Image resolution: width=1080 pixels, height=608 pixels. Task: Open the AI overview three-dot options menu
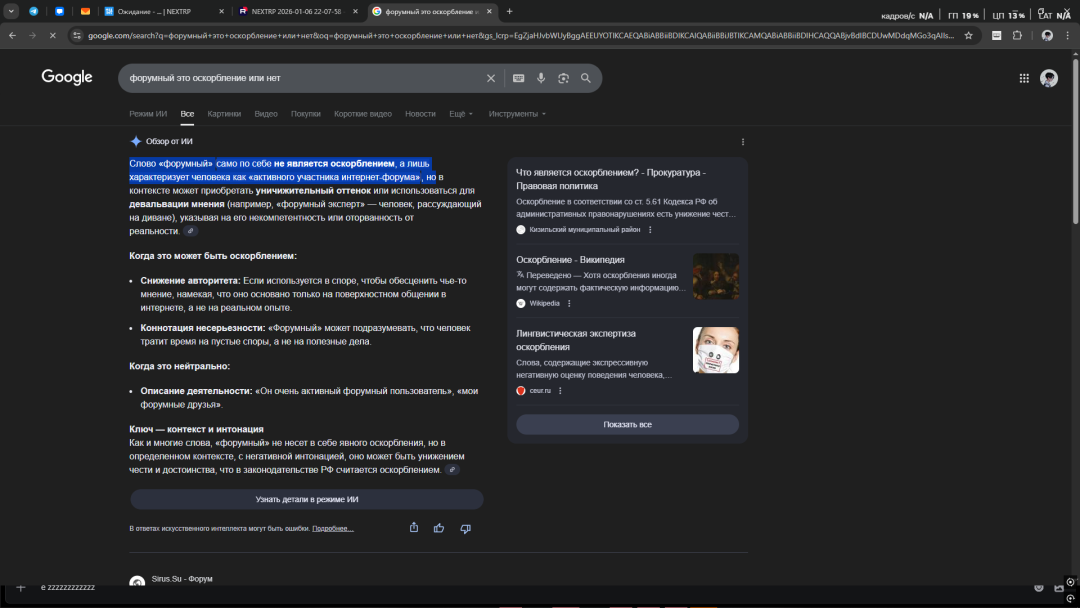742,142
